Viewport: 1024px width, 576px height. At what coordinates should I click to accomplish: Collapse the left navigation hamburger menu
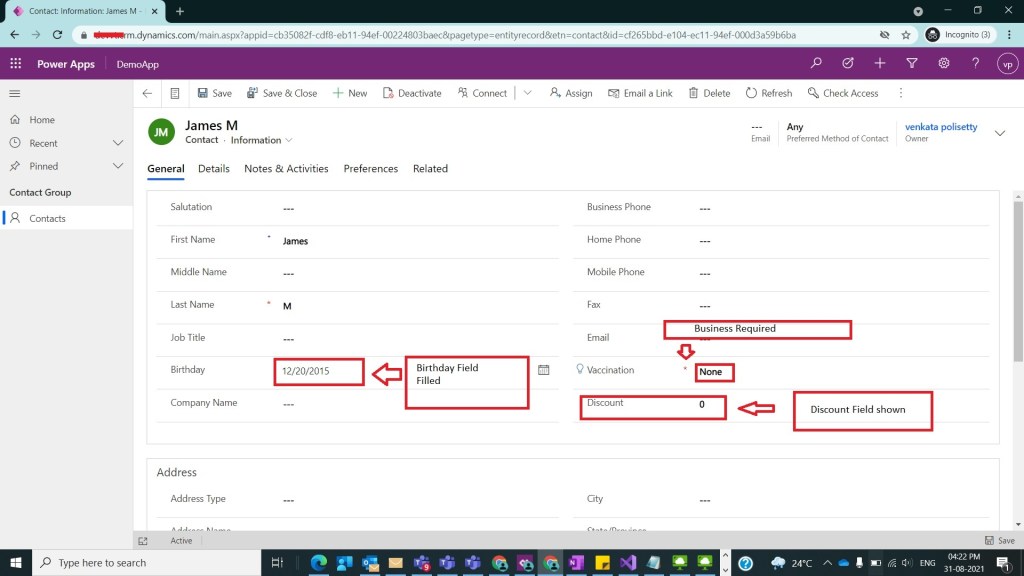pyautogui.click(x=15, y=93)
